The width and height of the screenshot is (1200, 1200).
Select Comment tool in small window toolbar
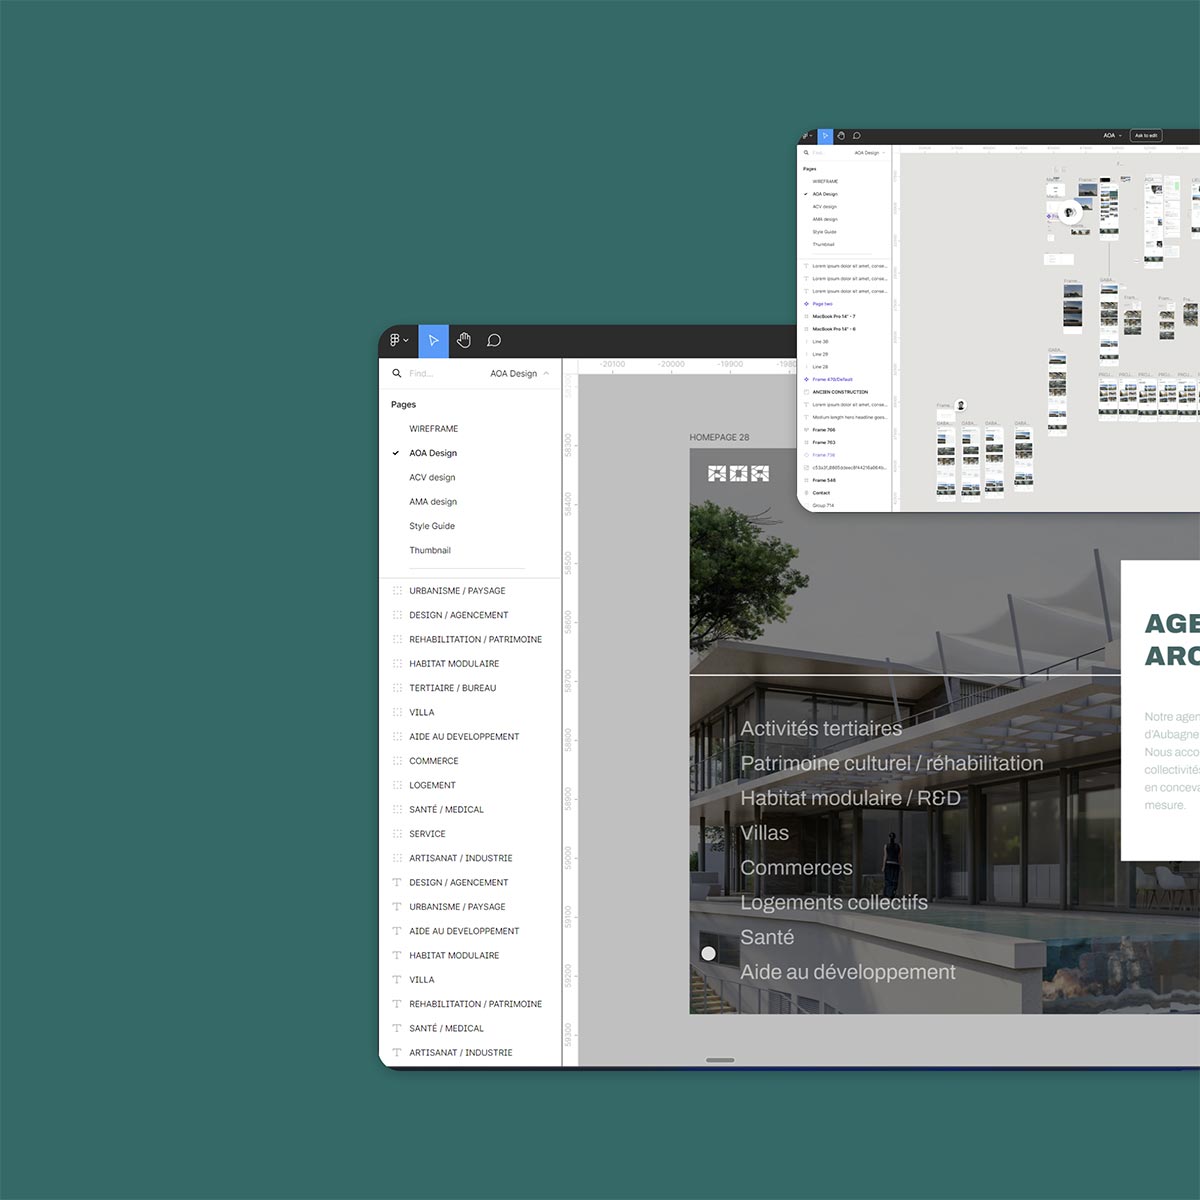point(857,136)
